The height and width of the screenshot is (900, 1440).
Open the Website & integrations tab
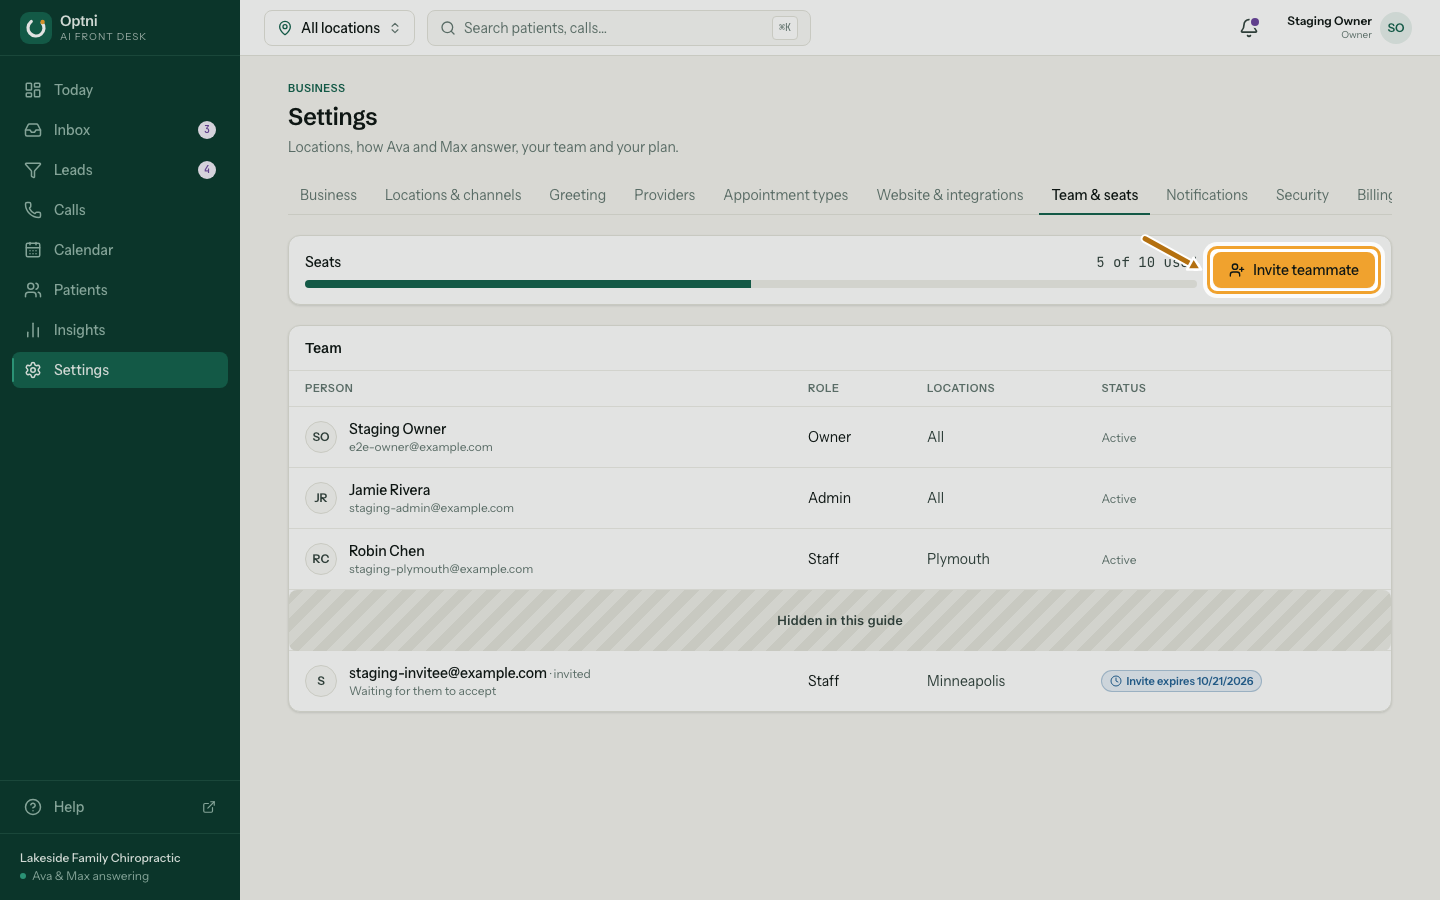tap(950, 195)
